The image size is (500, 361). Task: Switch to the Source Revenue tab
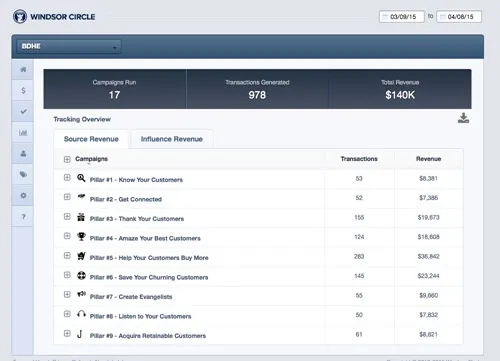tap(91, 139)
